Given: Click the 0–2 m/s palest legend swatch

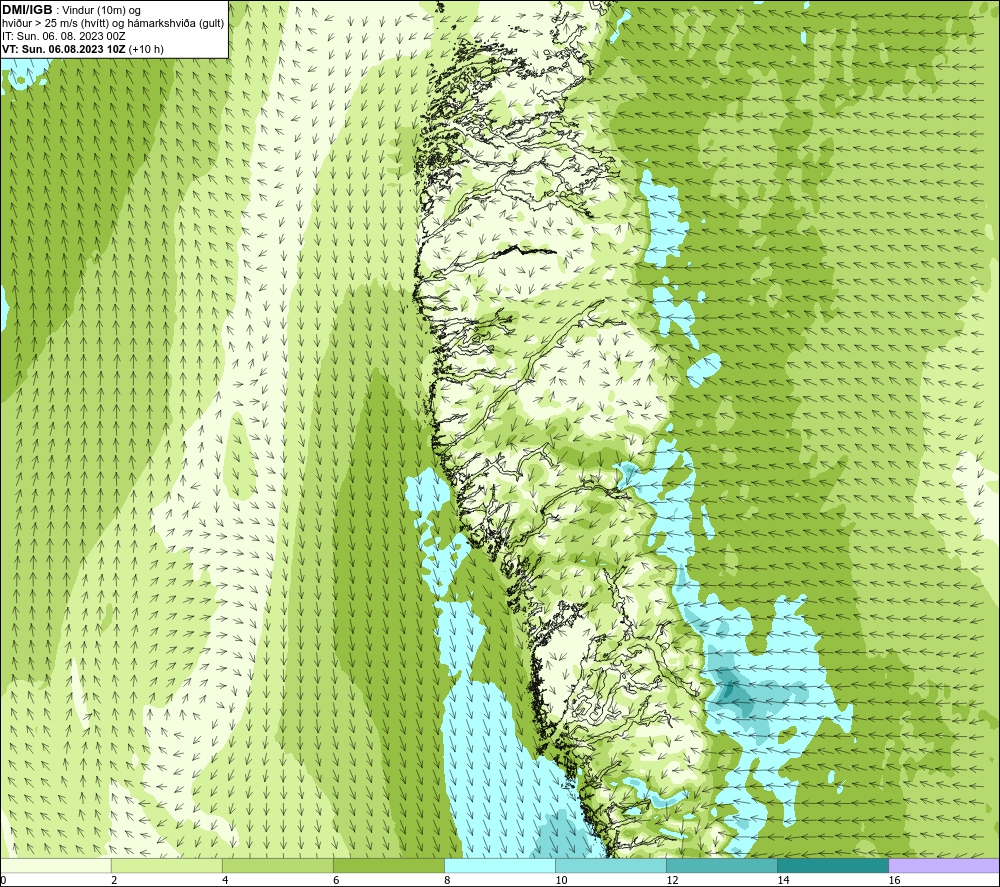Looking at the screenshot, I should click(56, 866).
